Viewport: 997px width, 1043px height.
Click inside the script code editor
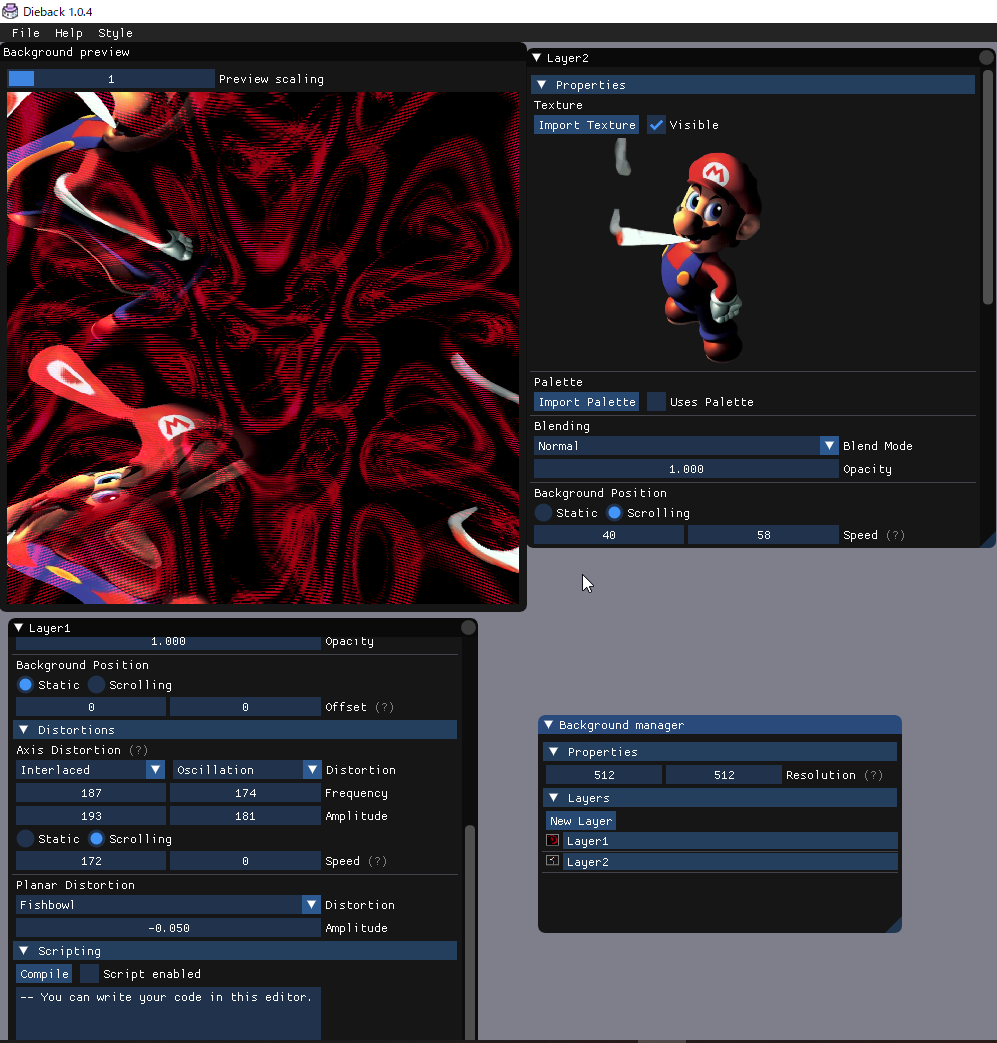point(168,1015)
